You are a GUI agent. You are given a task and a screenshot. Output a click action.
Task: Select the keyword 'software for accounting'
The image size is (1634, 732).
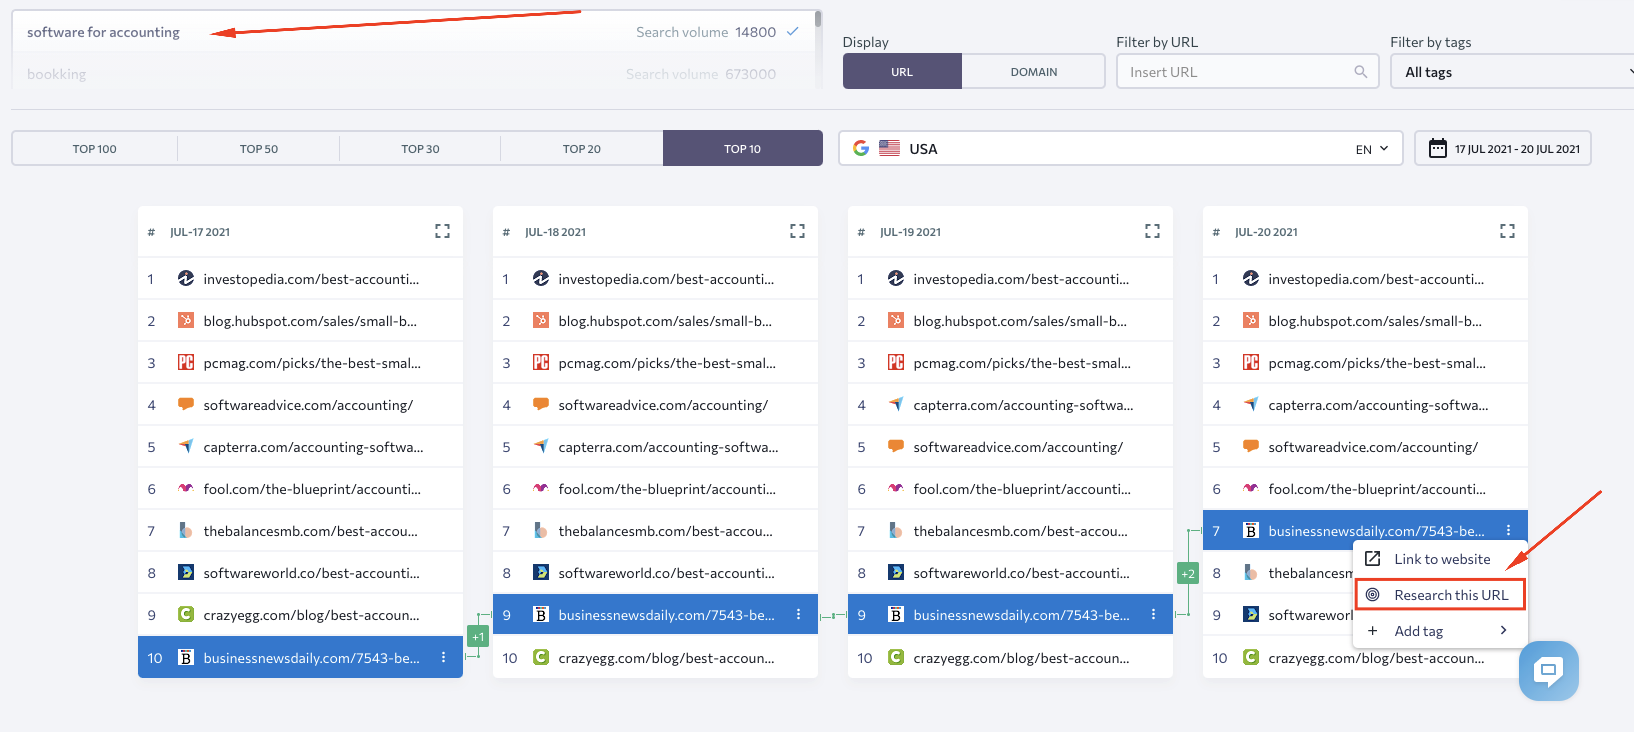click(103, 31)
